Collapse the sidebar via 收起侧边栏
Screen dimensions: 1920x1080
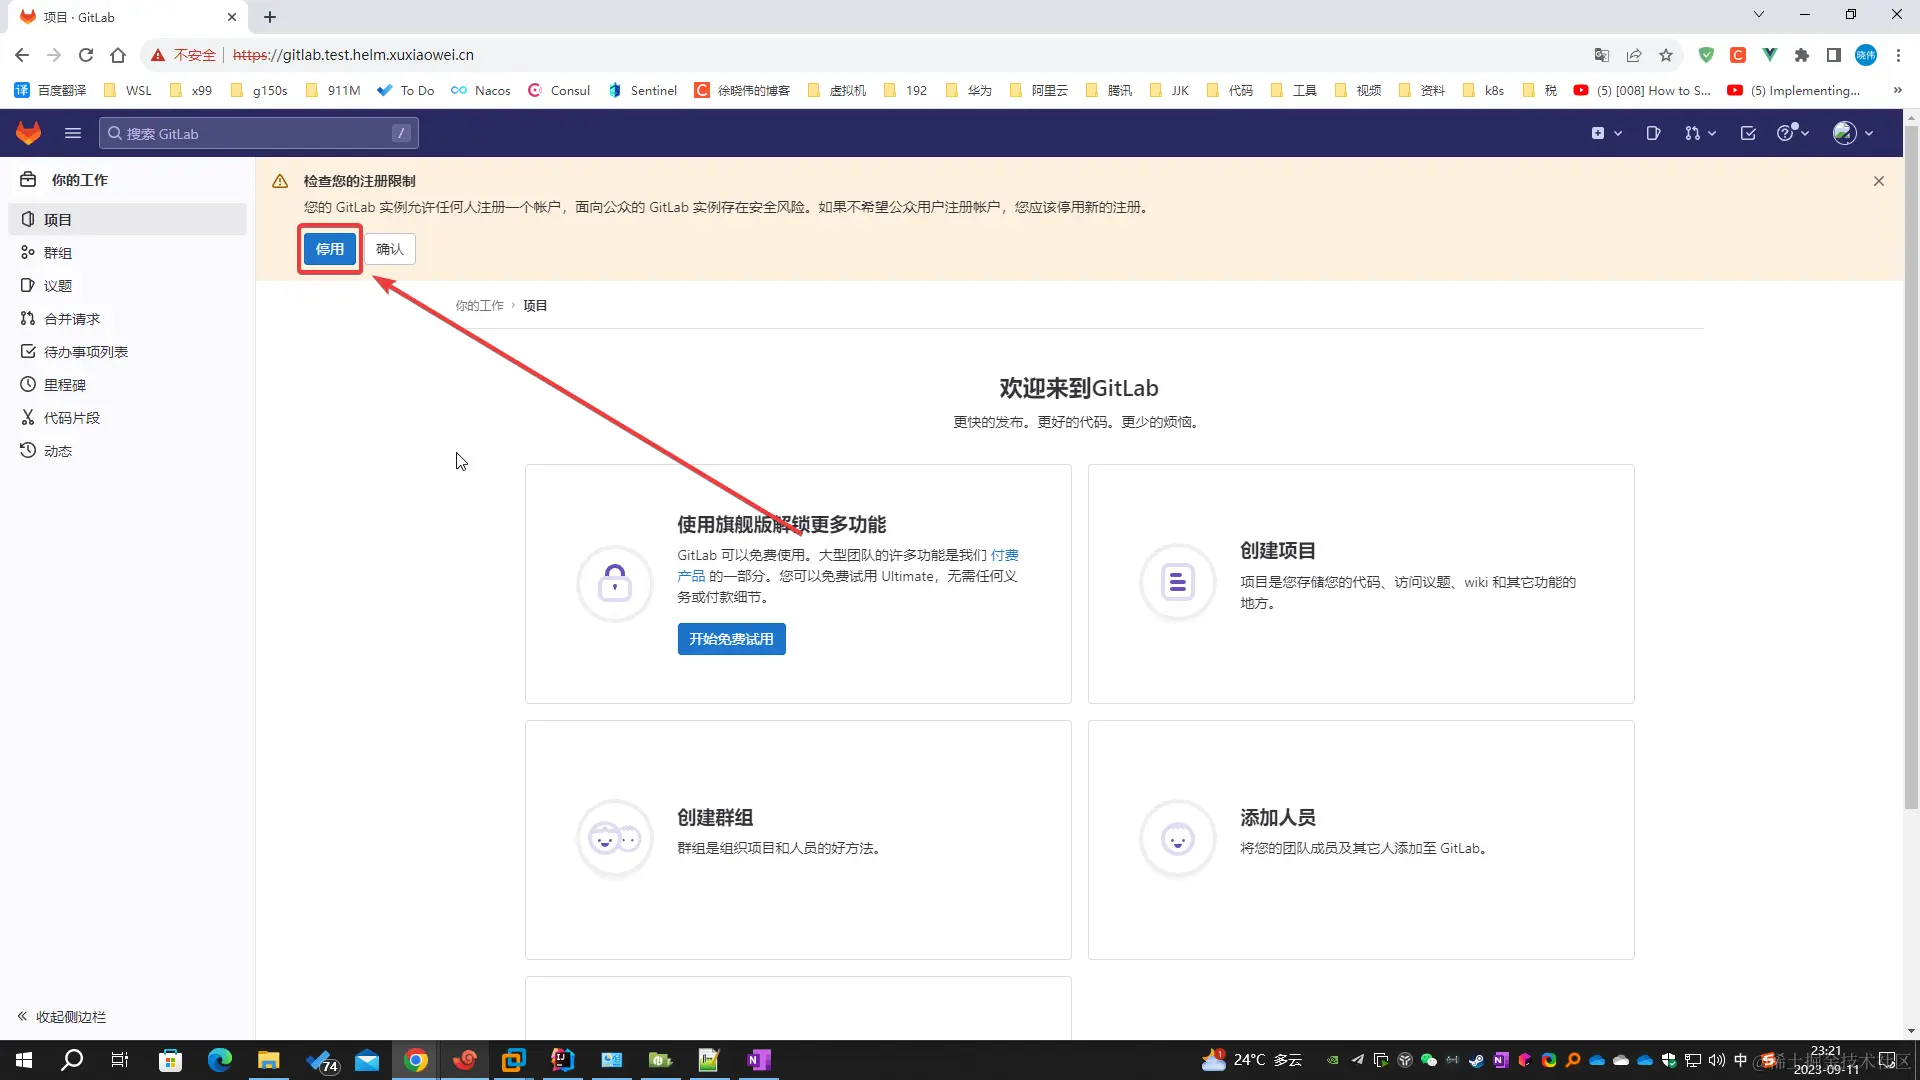click(x=62, y=1017)
